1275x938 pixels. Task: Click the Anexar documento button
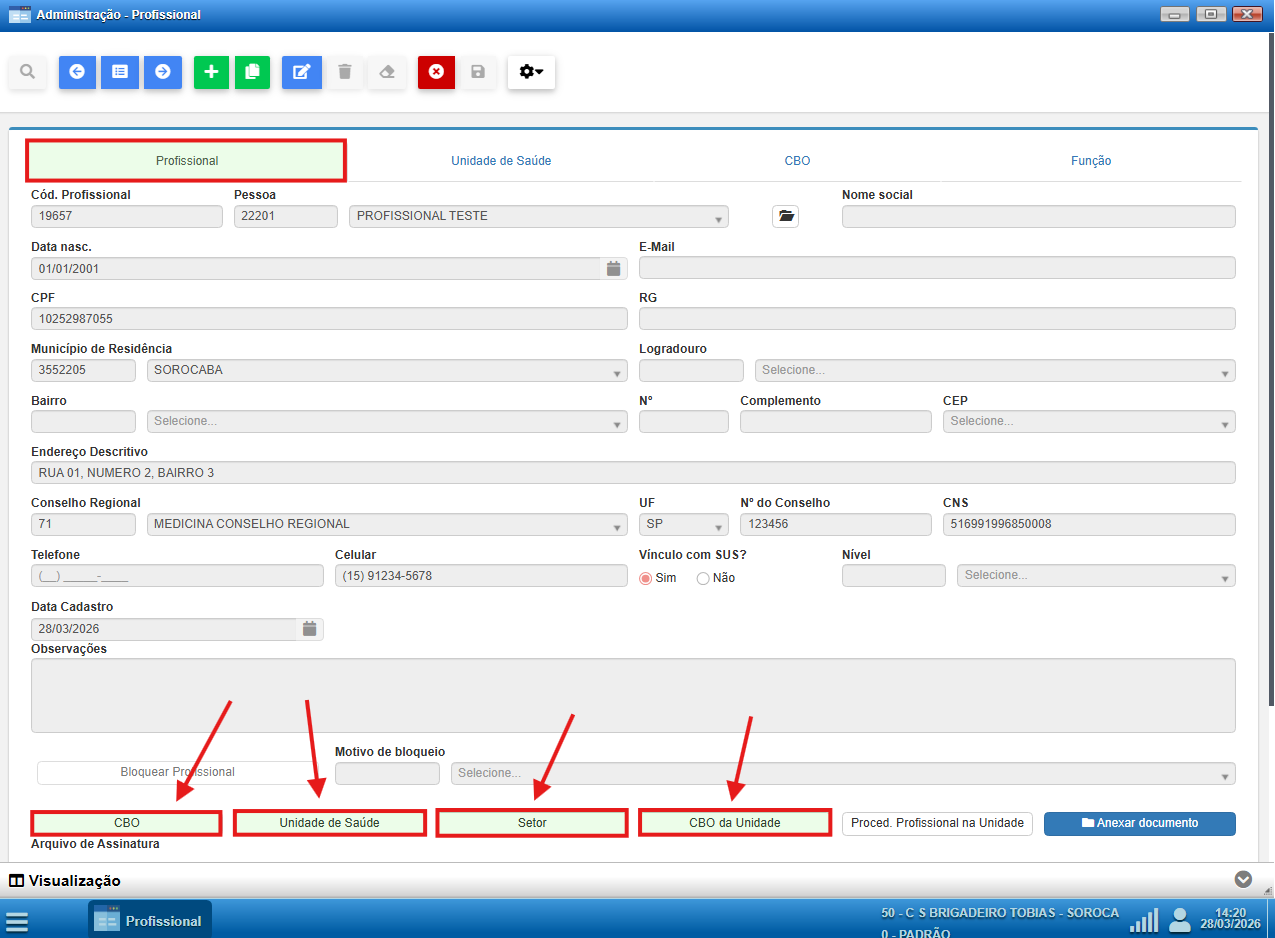1139,823
